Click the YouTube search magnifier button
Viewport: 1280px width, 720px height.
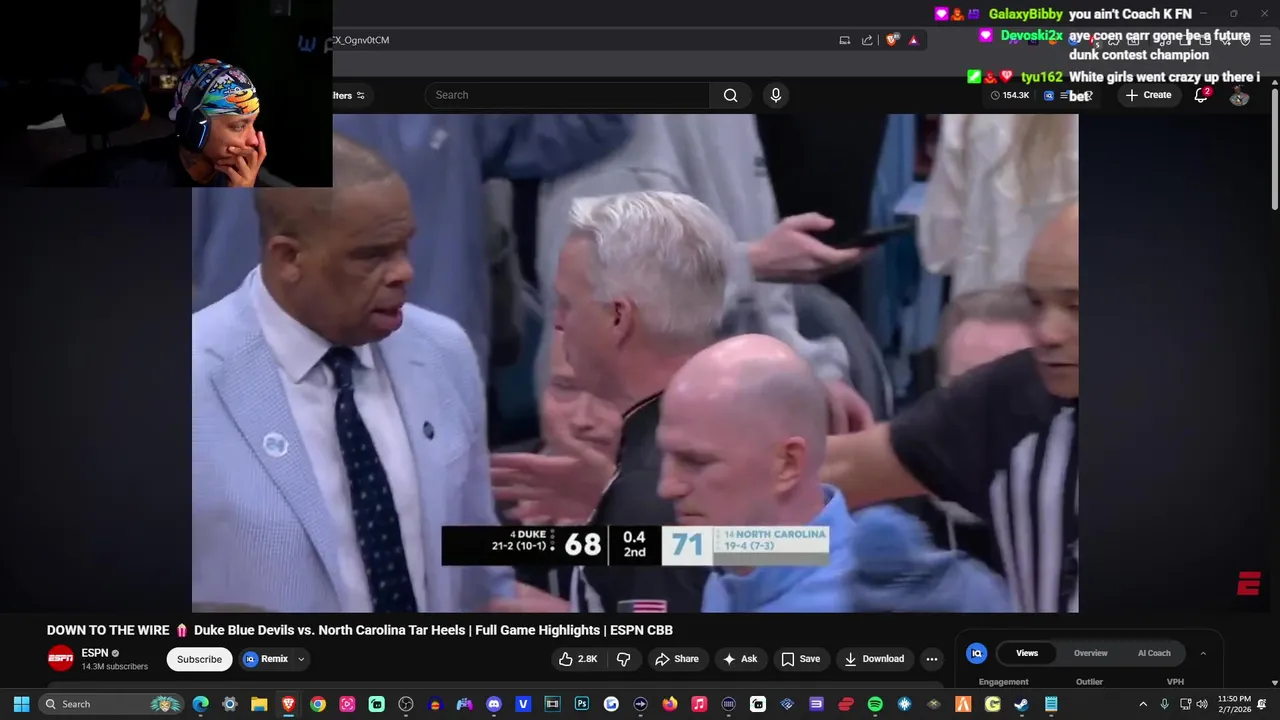pyautogui.click(x=730, y=95)
